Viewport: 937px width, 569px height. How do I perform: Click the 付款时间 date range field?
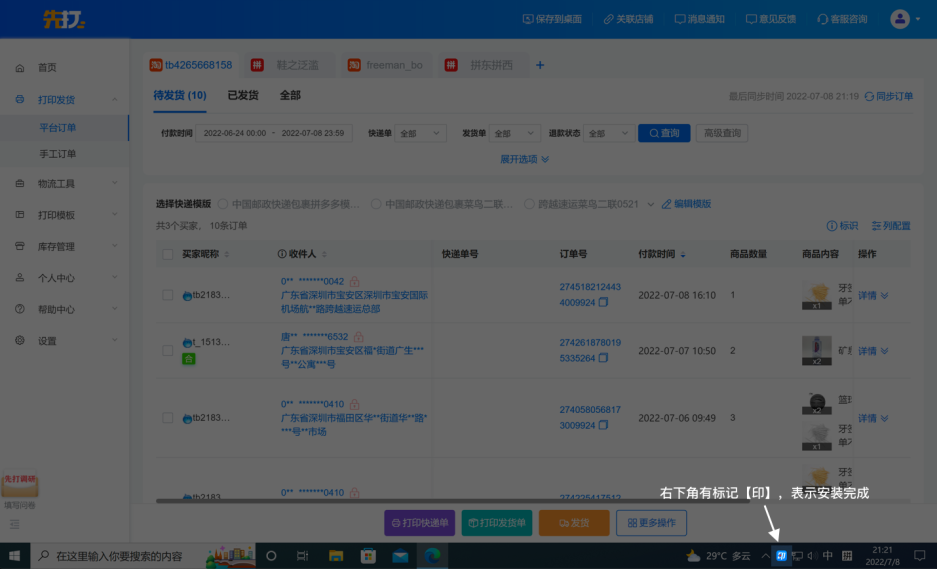[x=273, y=133]
